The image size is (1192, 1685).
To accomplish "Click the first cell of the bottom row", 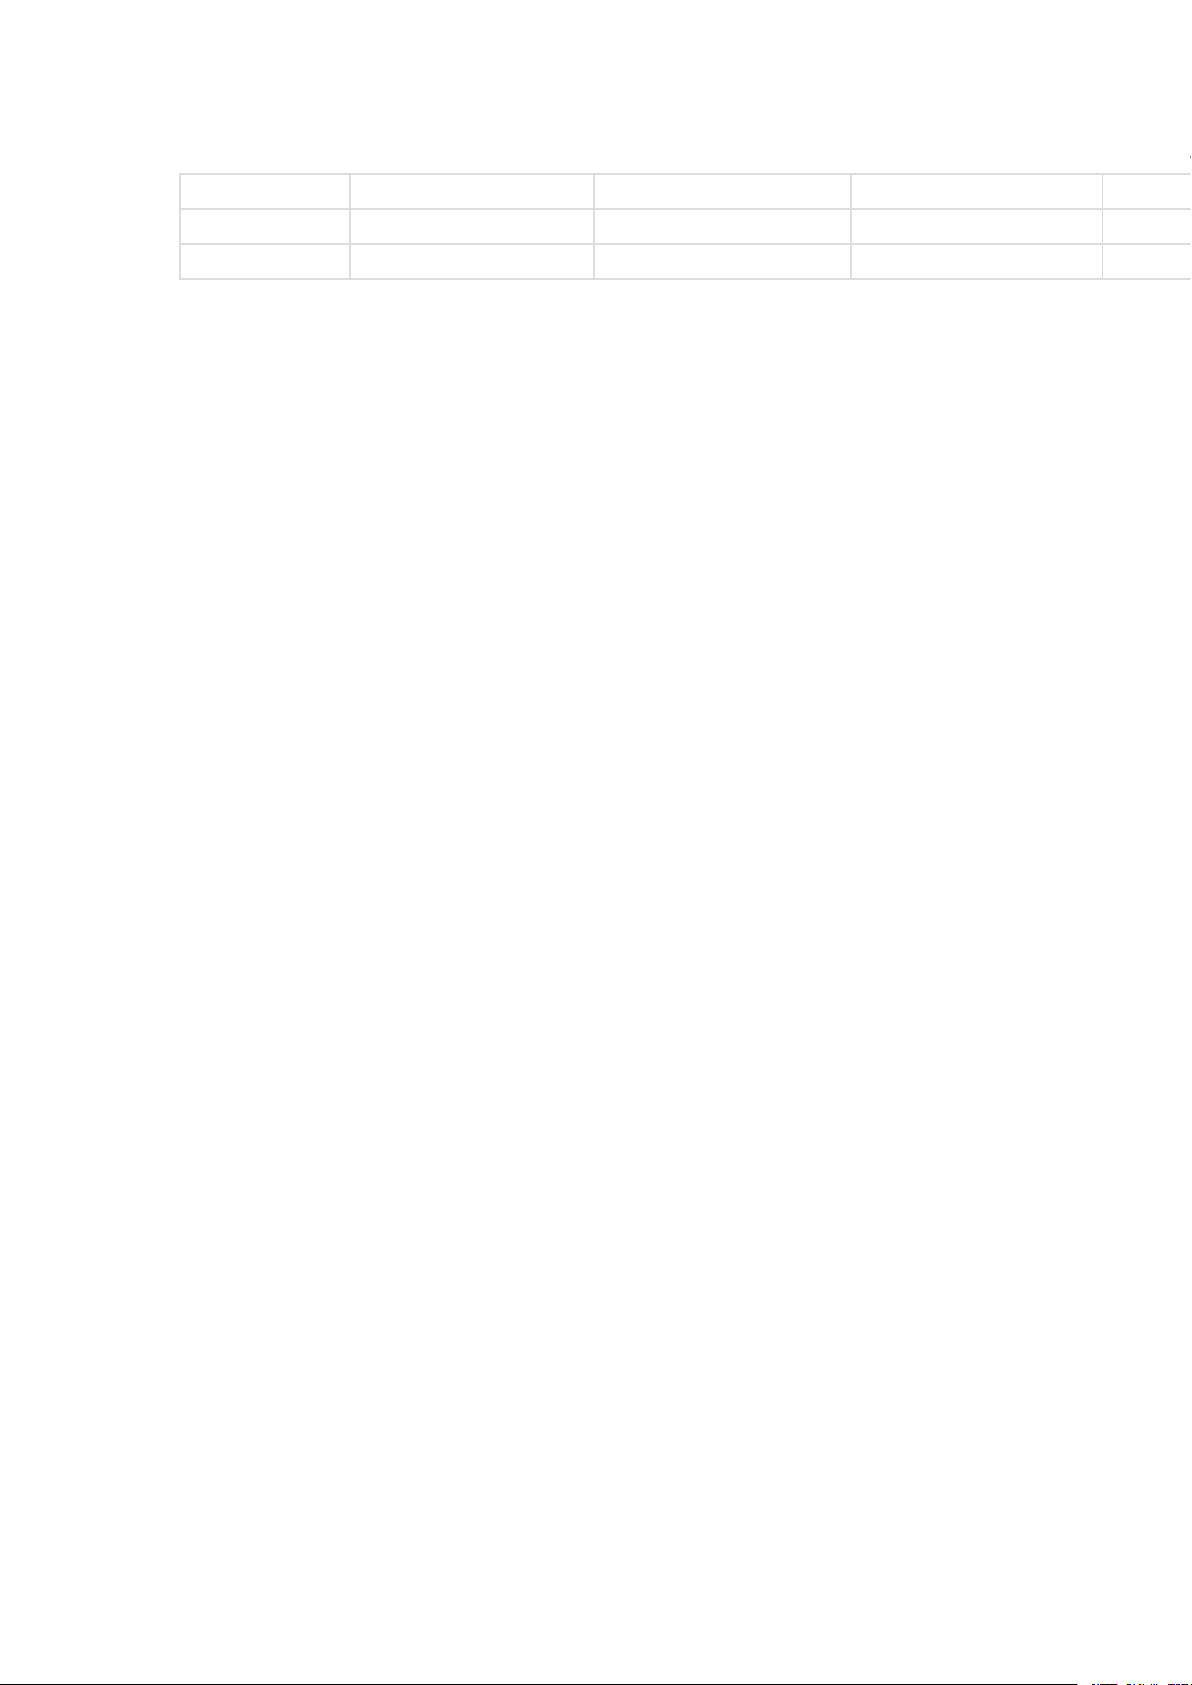I will coord(265,261).
